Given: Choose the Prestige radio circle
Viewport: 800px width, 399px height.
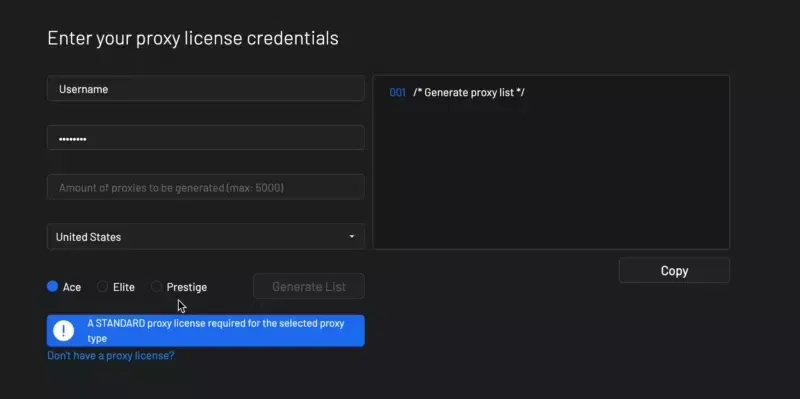Looking at the screenshot, I should point(156,286).
